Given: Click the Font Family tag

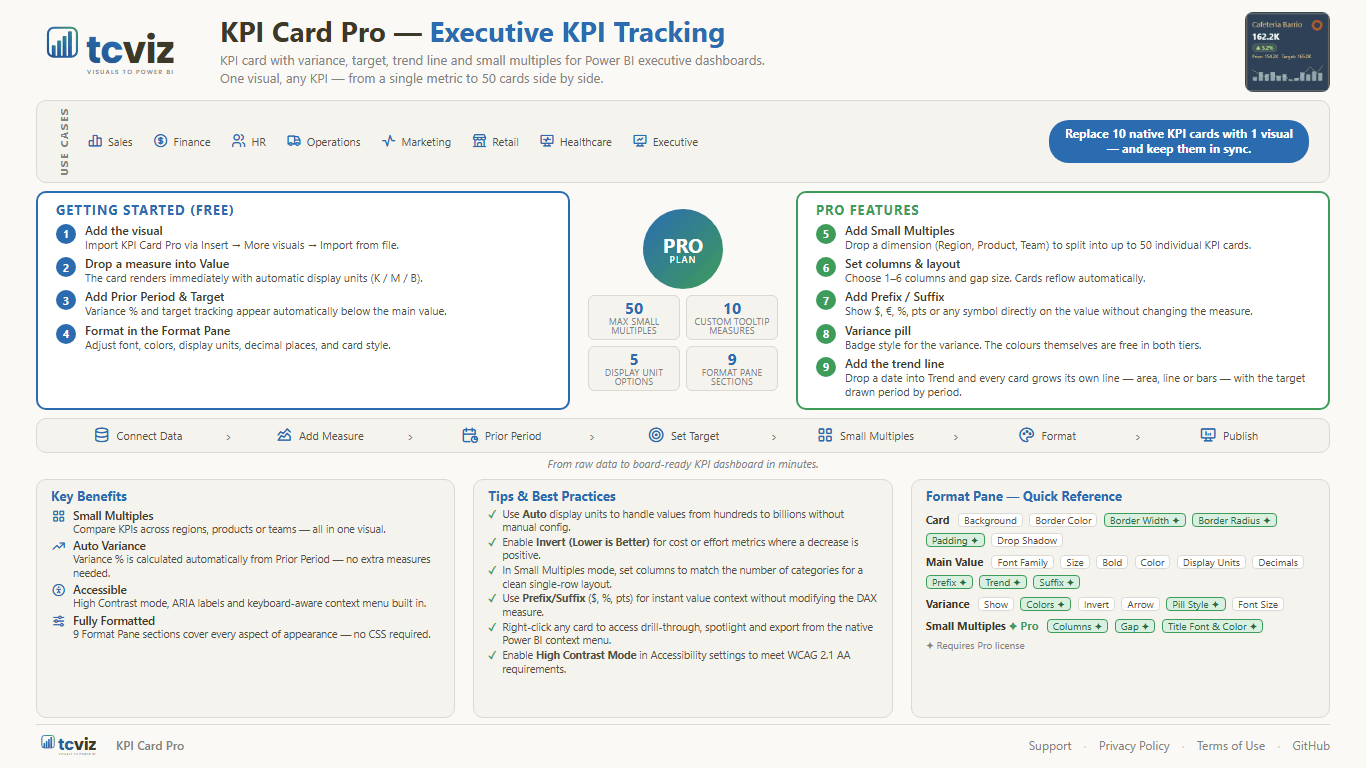Looking at the screenshot, I should (1023, 562).
